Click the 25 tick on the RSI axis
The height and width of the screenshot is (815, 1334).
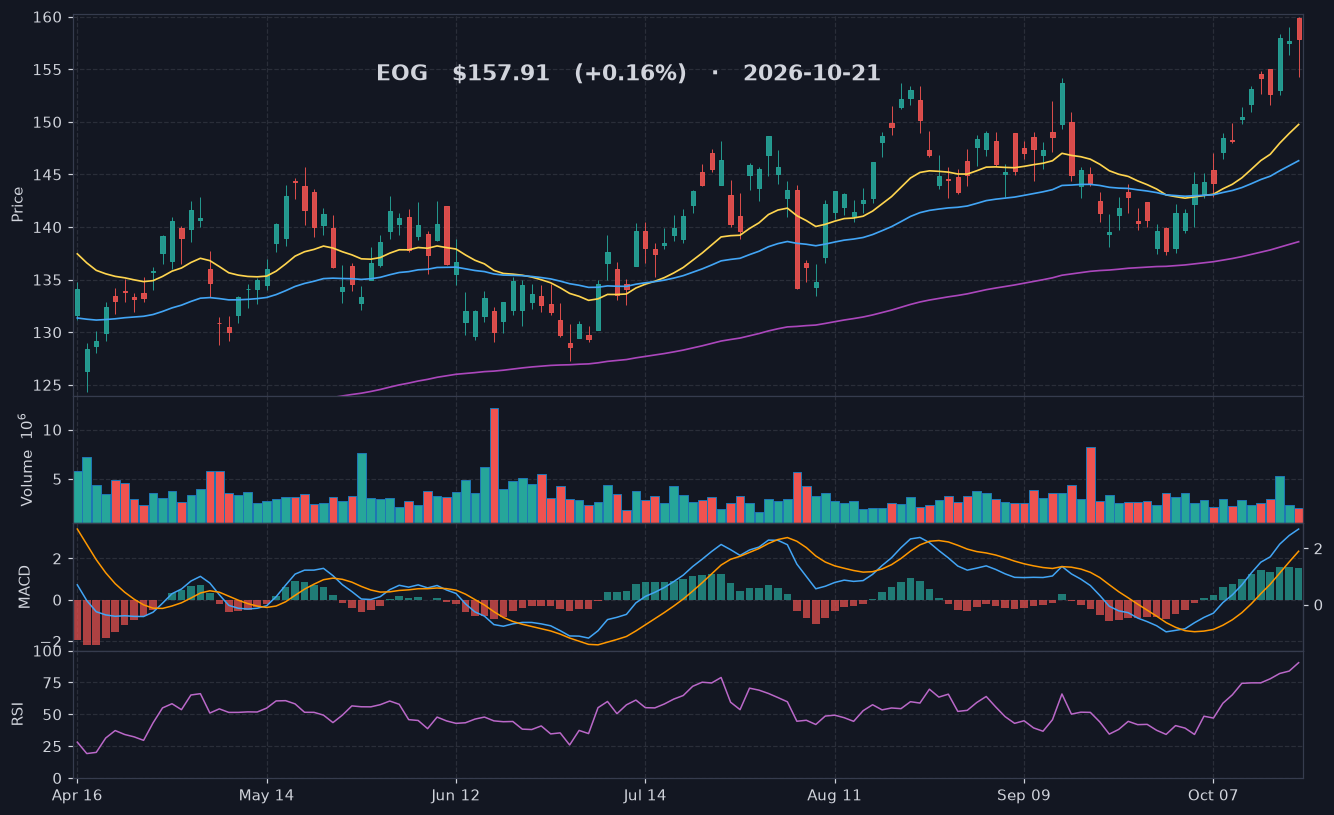(x=53, y=747)
